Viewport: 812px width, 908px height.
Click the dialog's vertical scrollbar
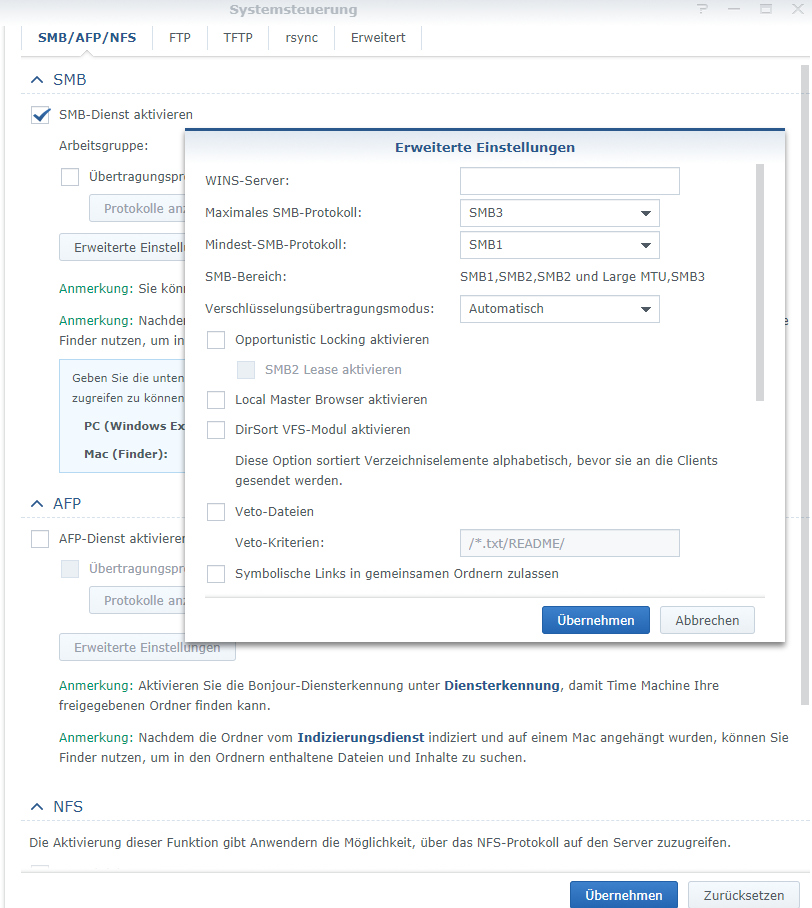760,283
